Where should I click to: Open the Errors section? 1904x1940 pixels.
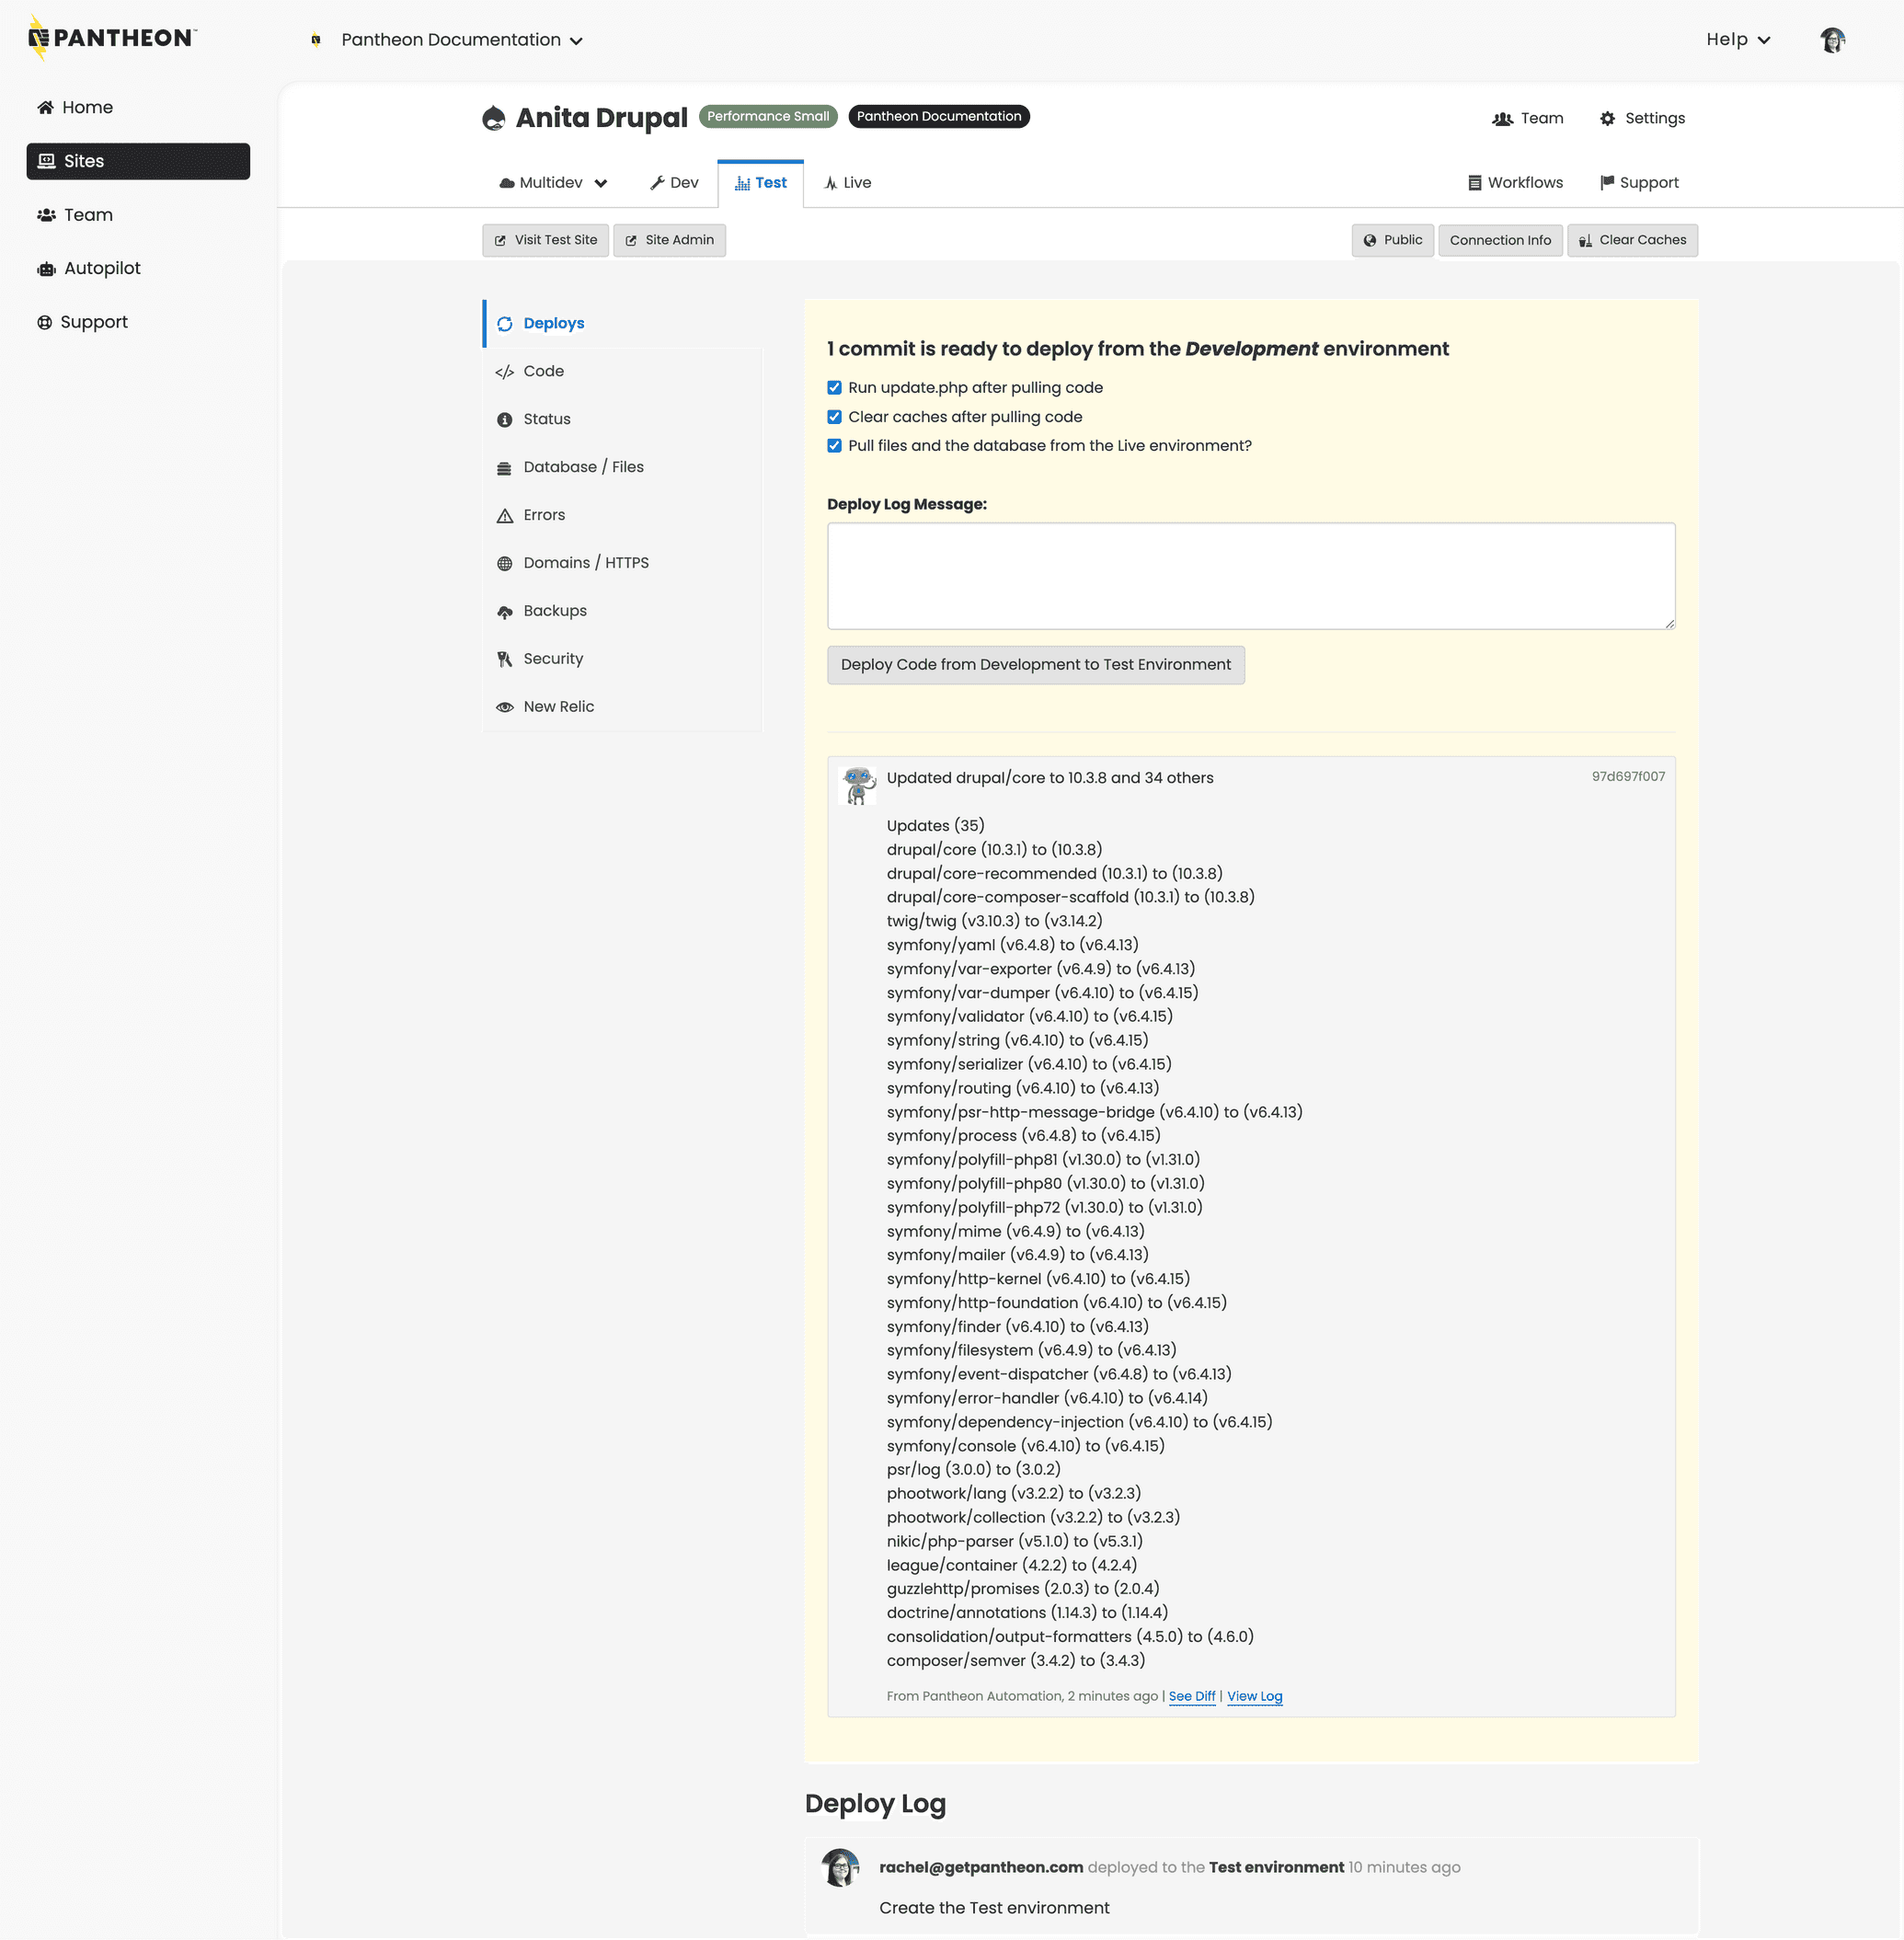coord(544,514)
